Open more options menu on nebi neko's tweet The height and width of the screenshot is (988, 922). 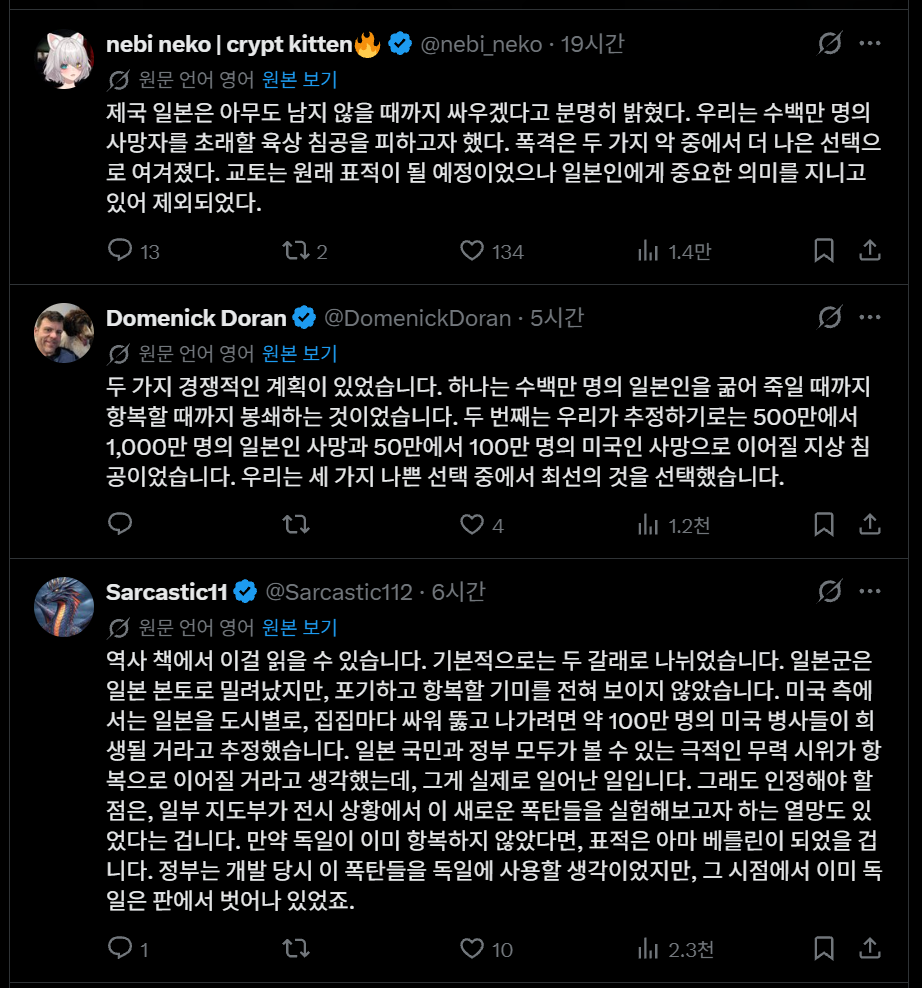click(870, 43)
